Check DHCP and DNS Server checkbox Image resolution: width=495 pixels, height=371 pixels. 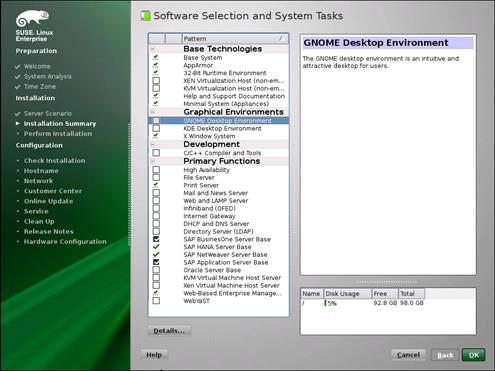(x=156, y=224)
